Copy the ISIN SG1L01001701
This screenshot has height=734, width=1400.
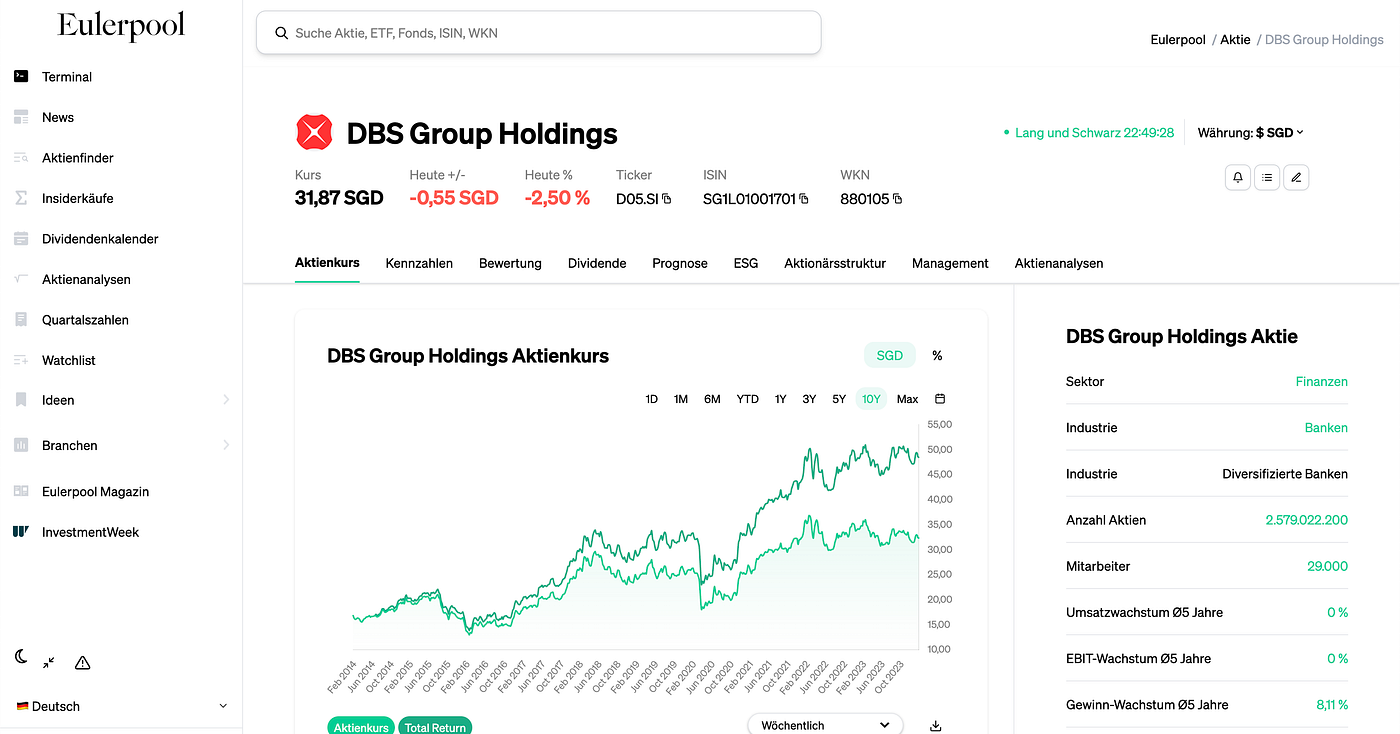coord(803,199)
